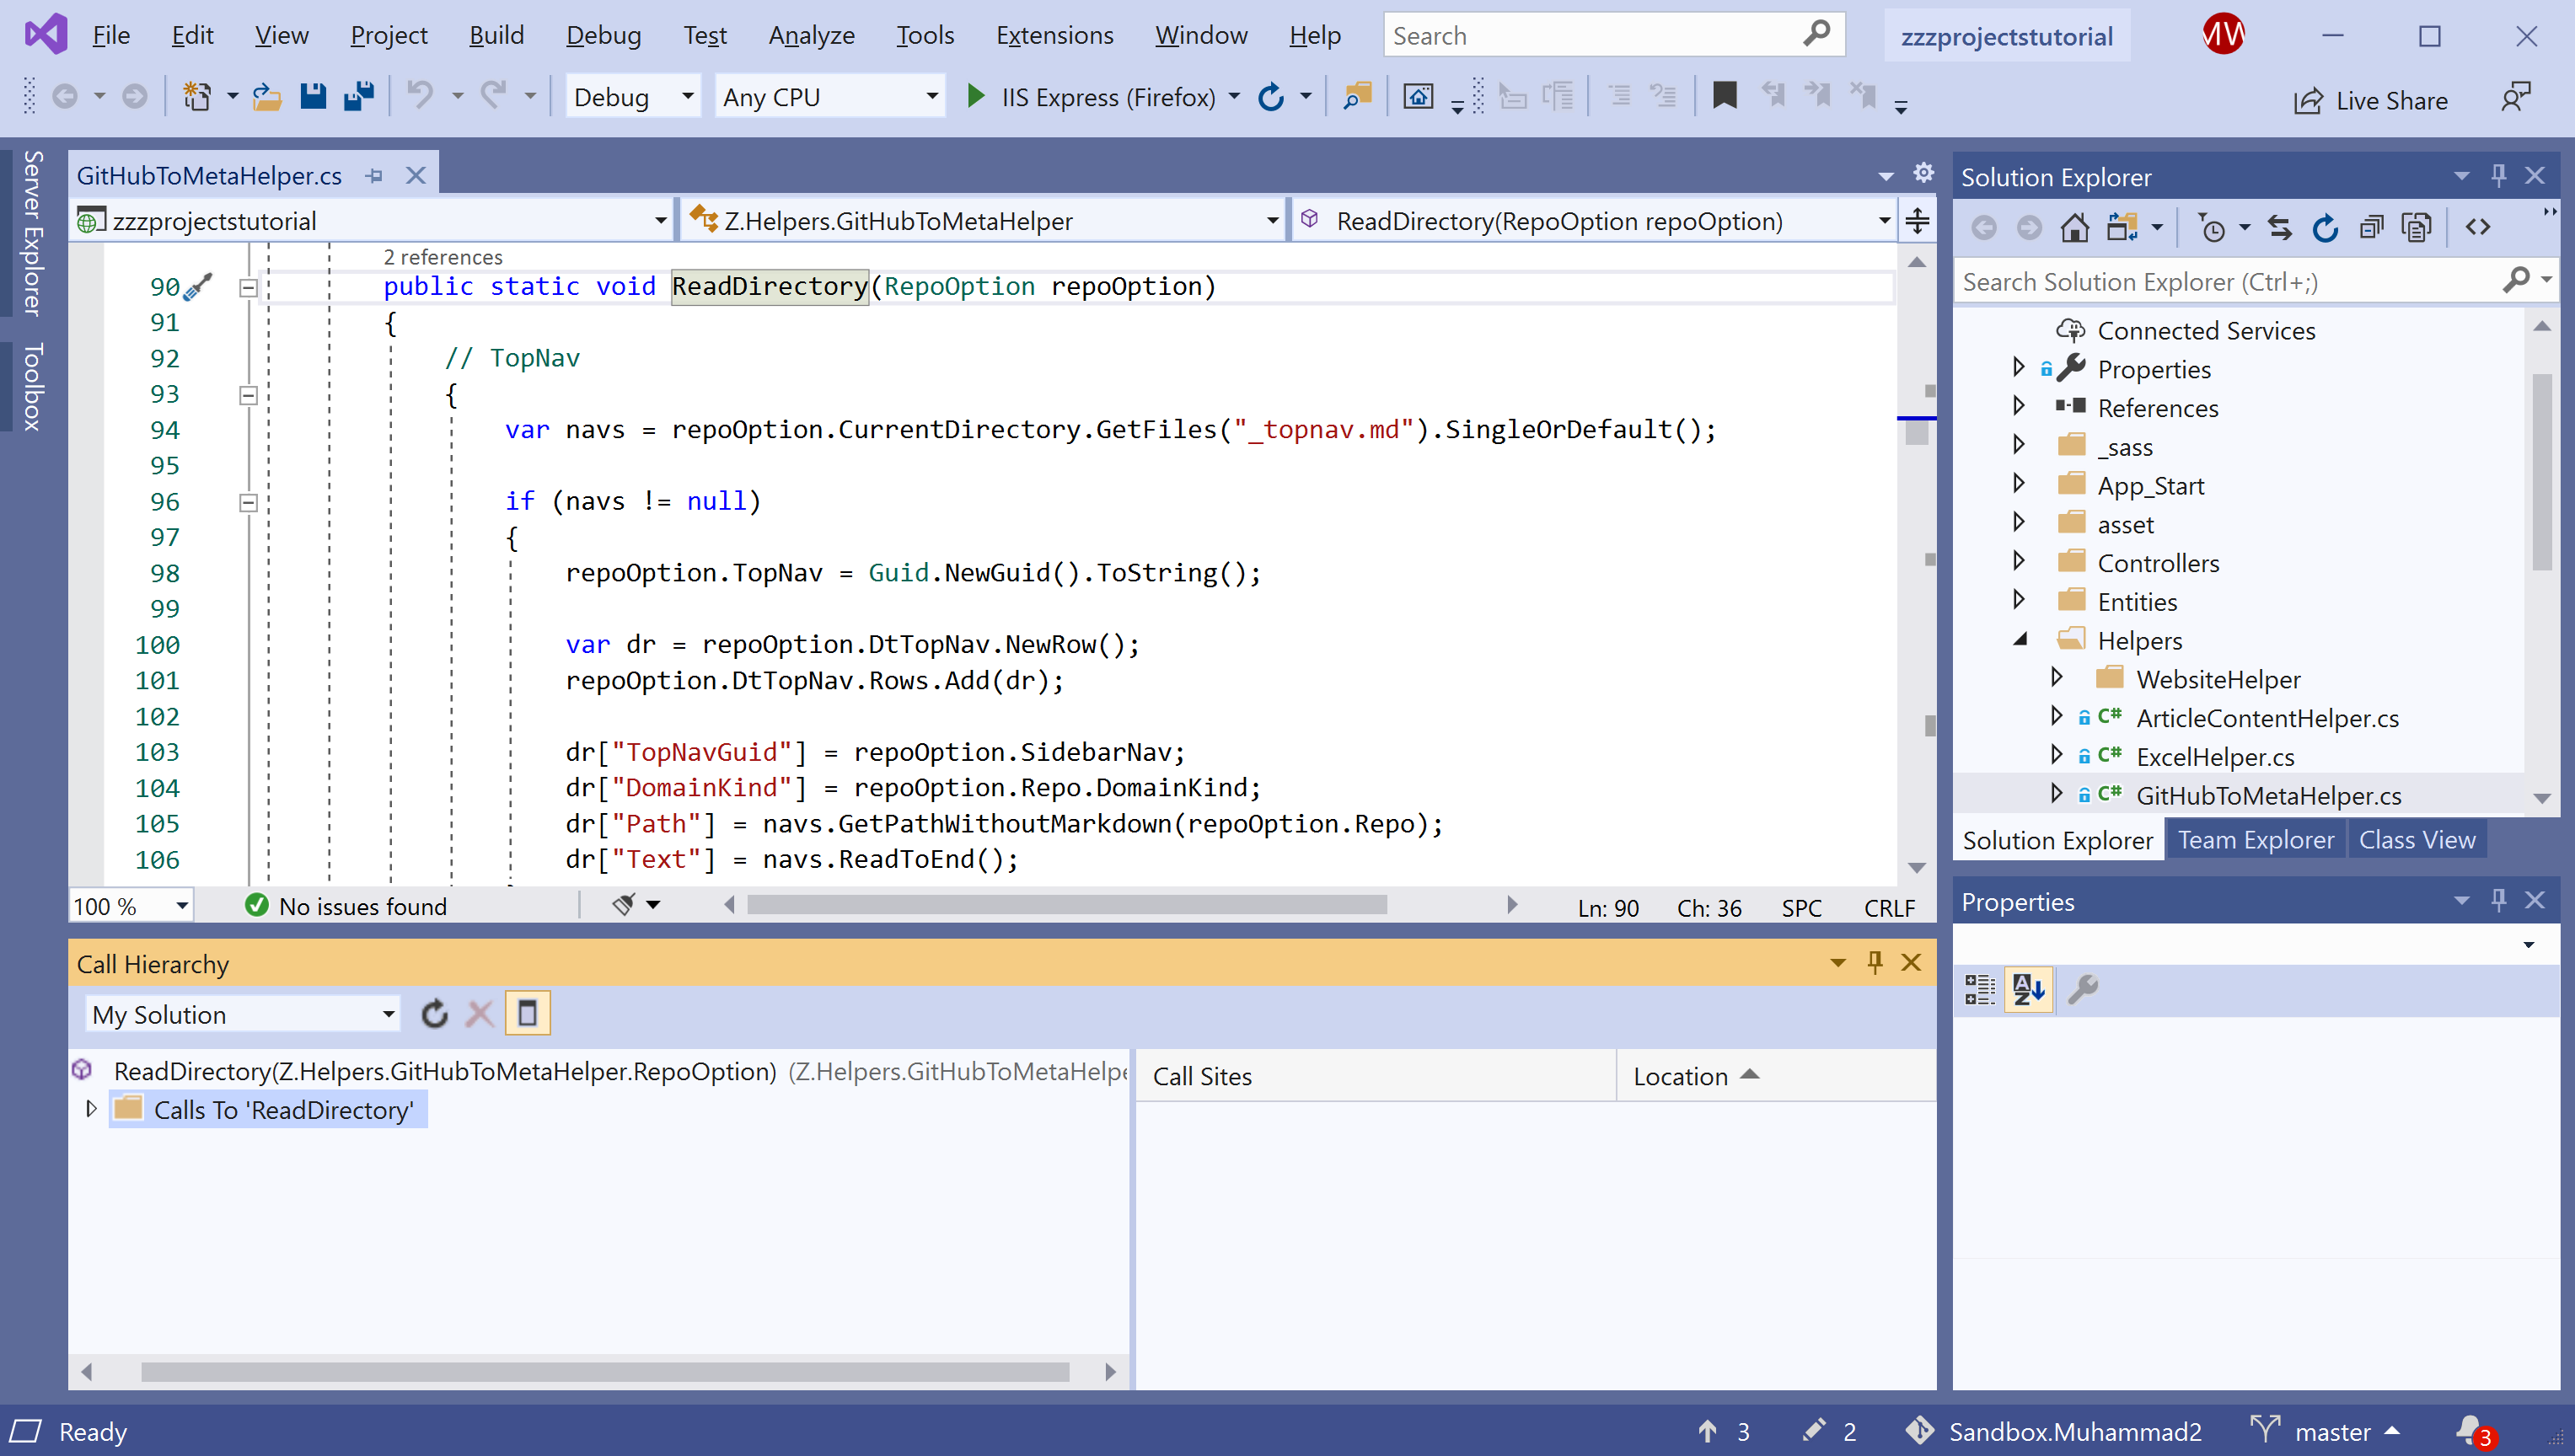Click the Save All toolbar icon
Image resolution: width=2575 pixels, height=1456 pixels.
[358, 97]
